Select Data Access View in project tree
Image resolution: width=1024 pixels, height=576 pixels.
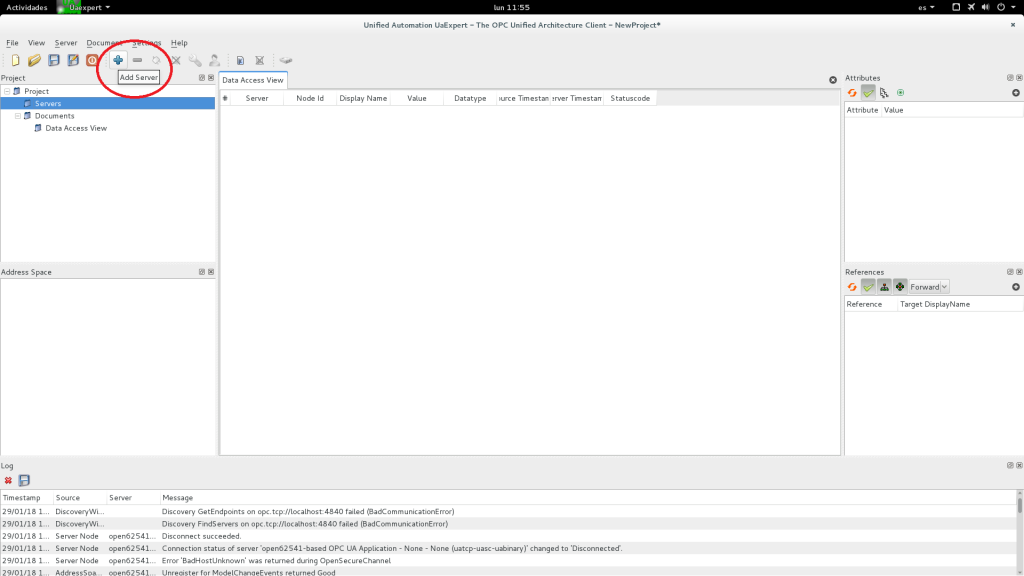tap(76, 128)
